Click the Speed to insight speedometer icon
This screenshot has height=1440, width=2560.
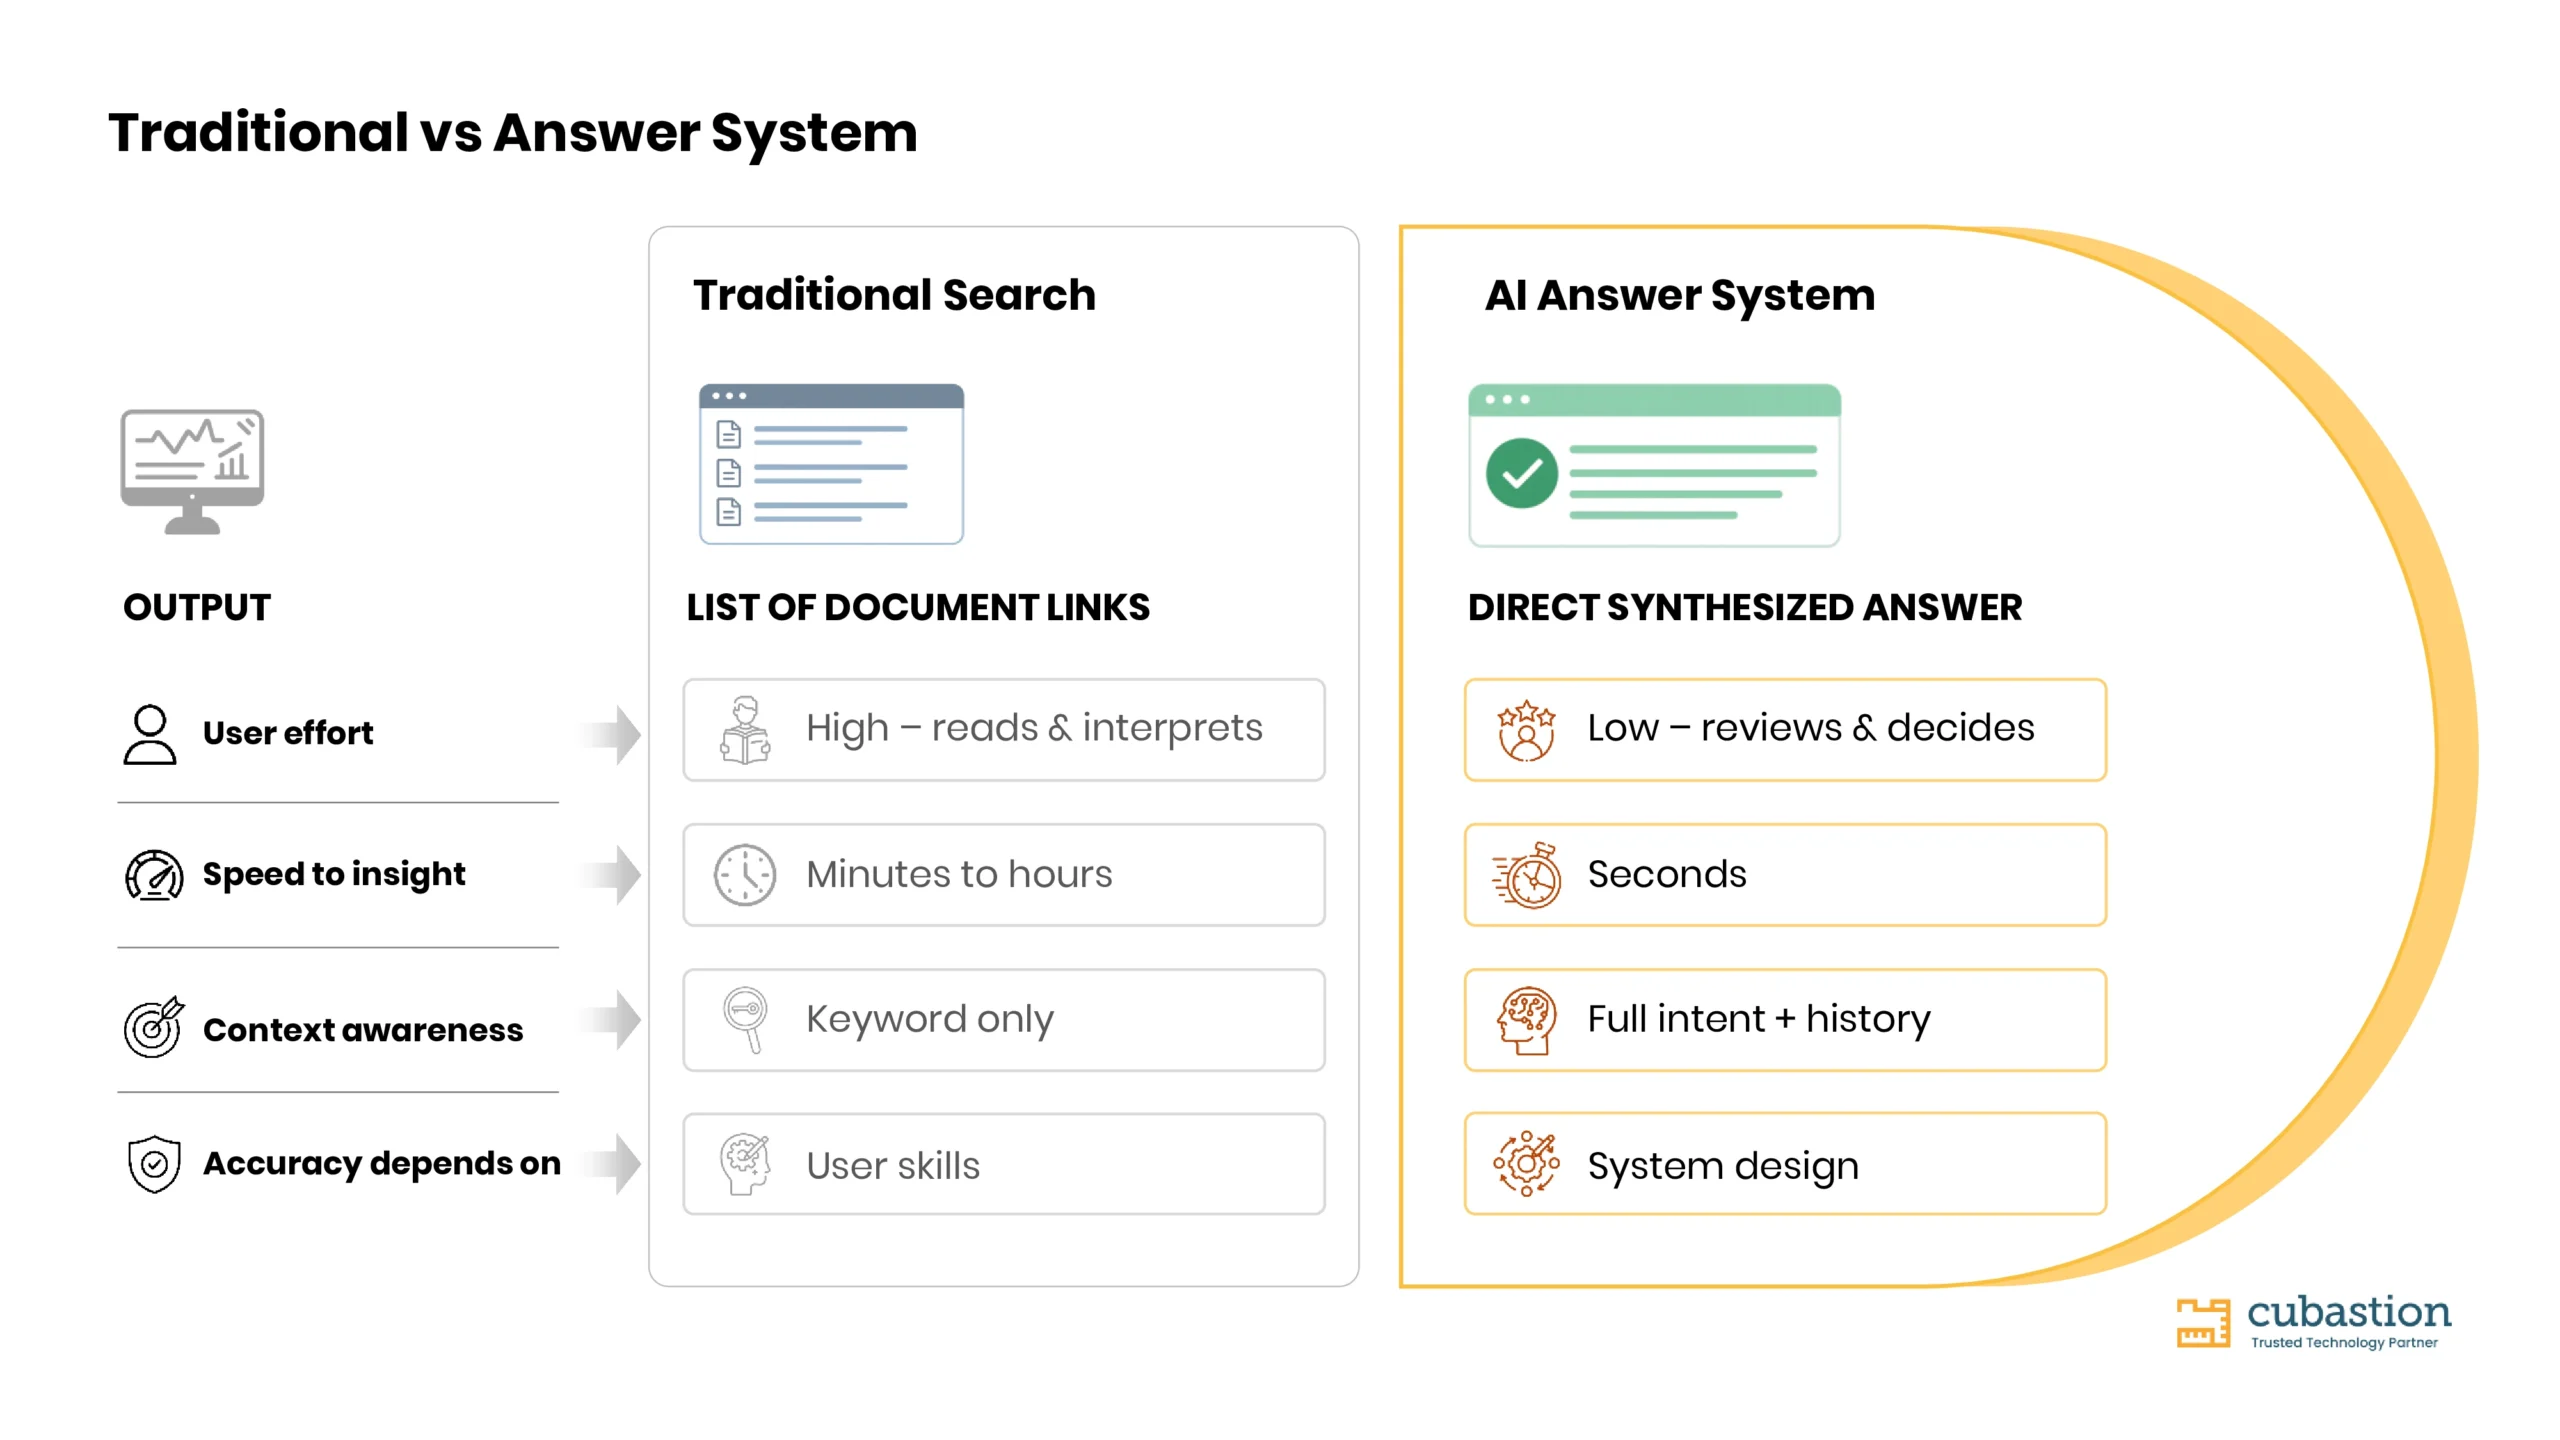(154, 875)
